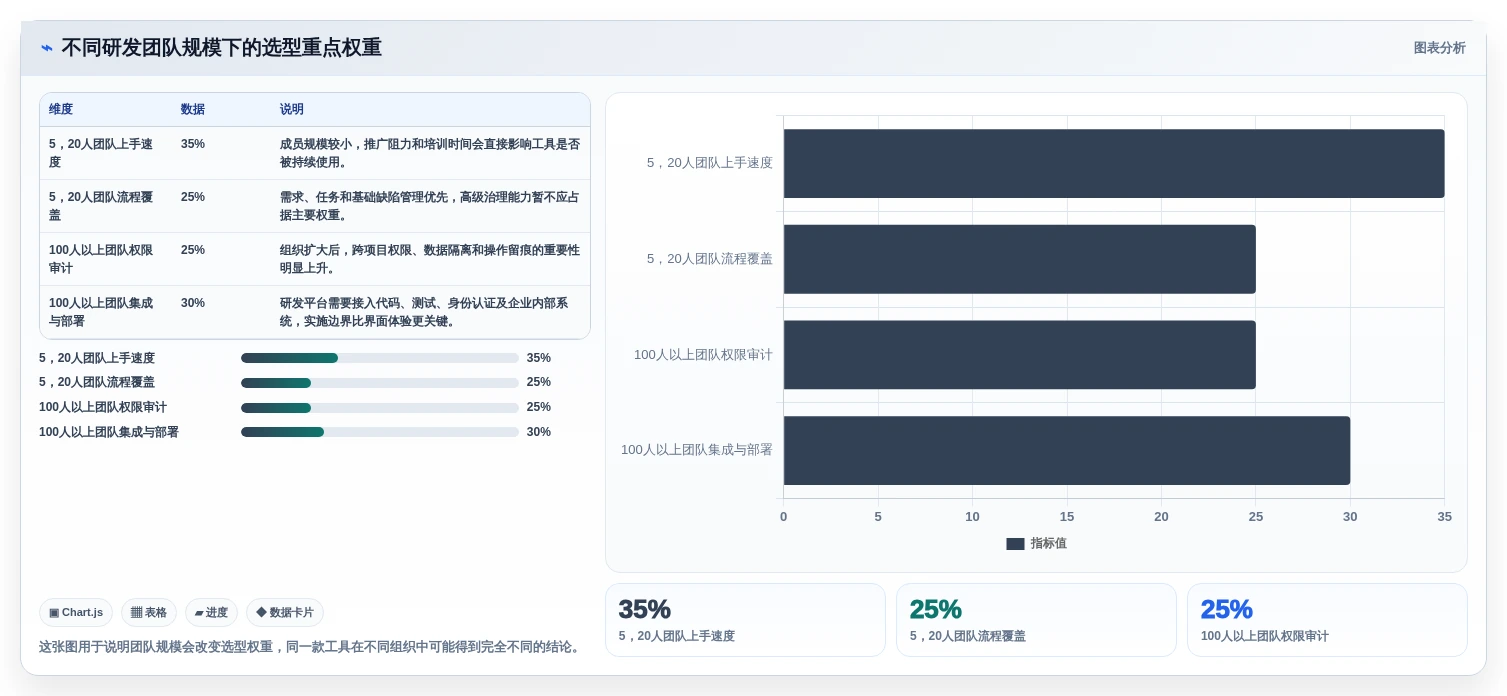This screenshot has width=1507, height=696.
Task: Click the 30% value in the table
Action: tap(193, 303)
